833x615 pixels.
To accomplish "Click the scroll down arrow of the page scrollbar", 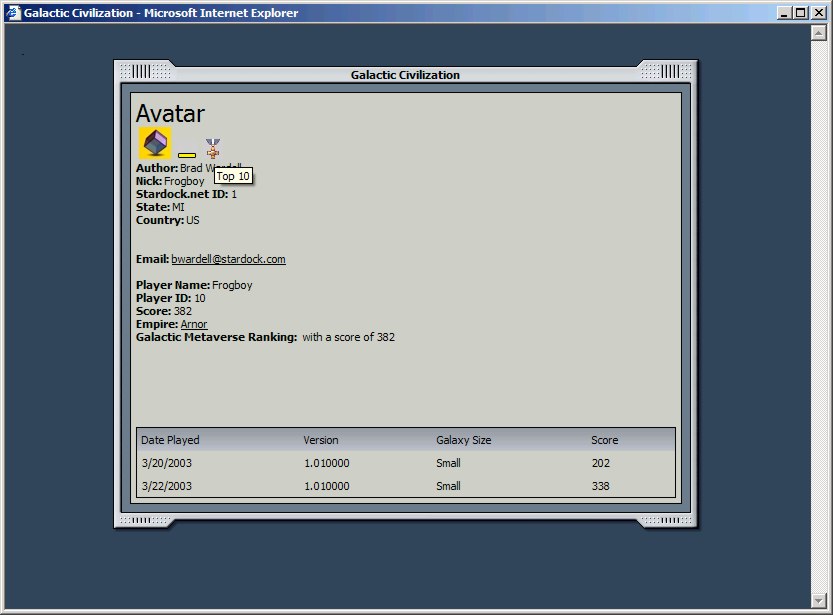I will point(819,601).
